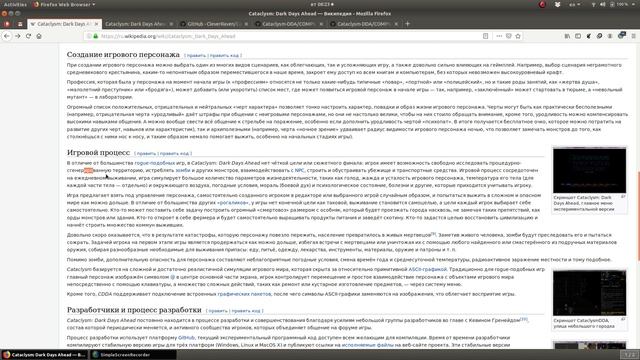Go forward one page in Firefox
Viewport: 640px width, 360px height.
click(18, 36)
